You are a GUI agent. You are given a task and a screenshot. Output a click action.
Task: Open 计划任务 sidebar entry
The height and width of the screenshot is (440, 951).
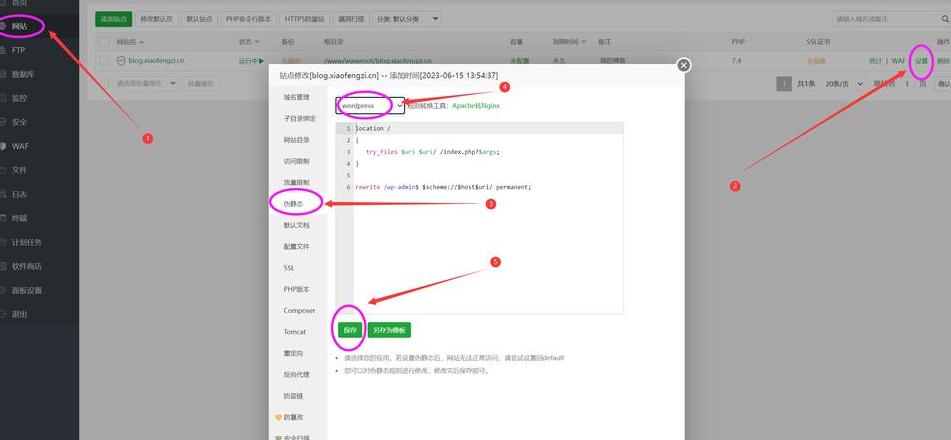point(27,242)
